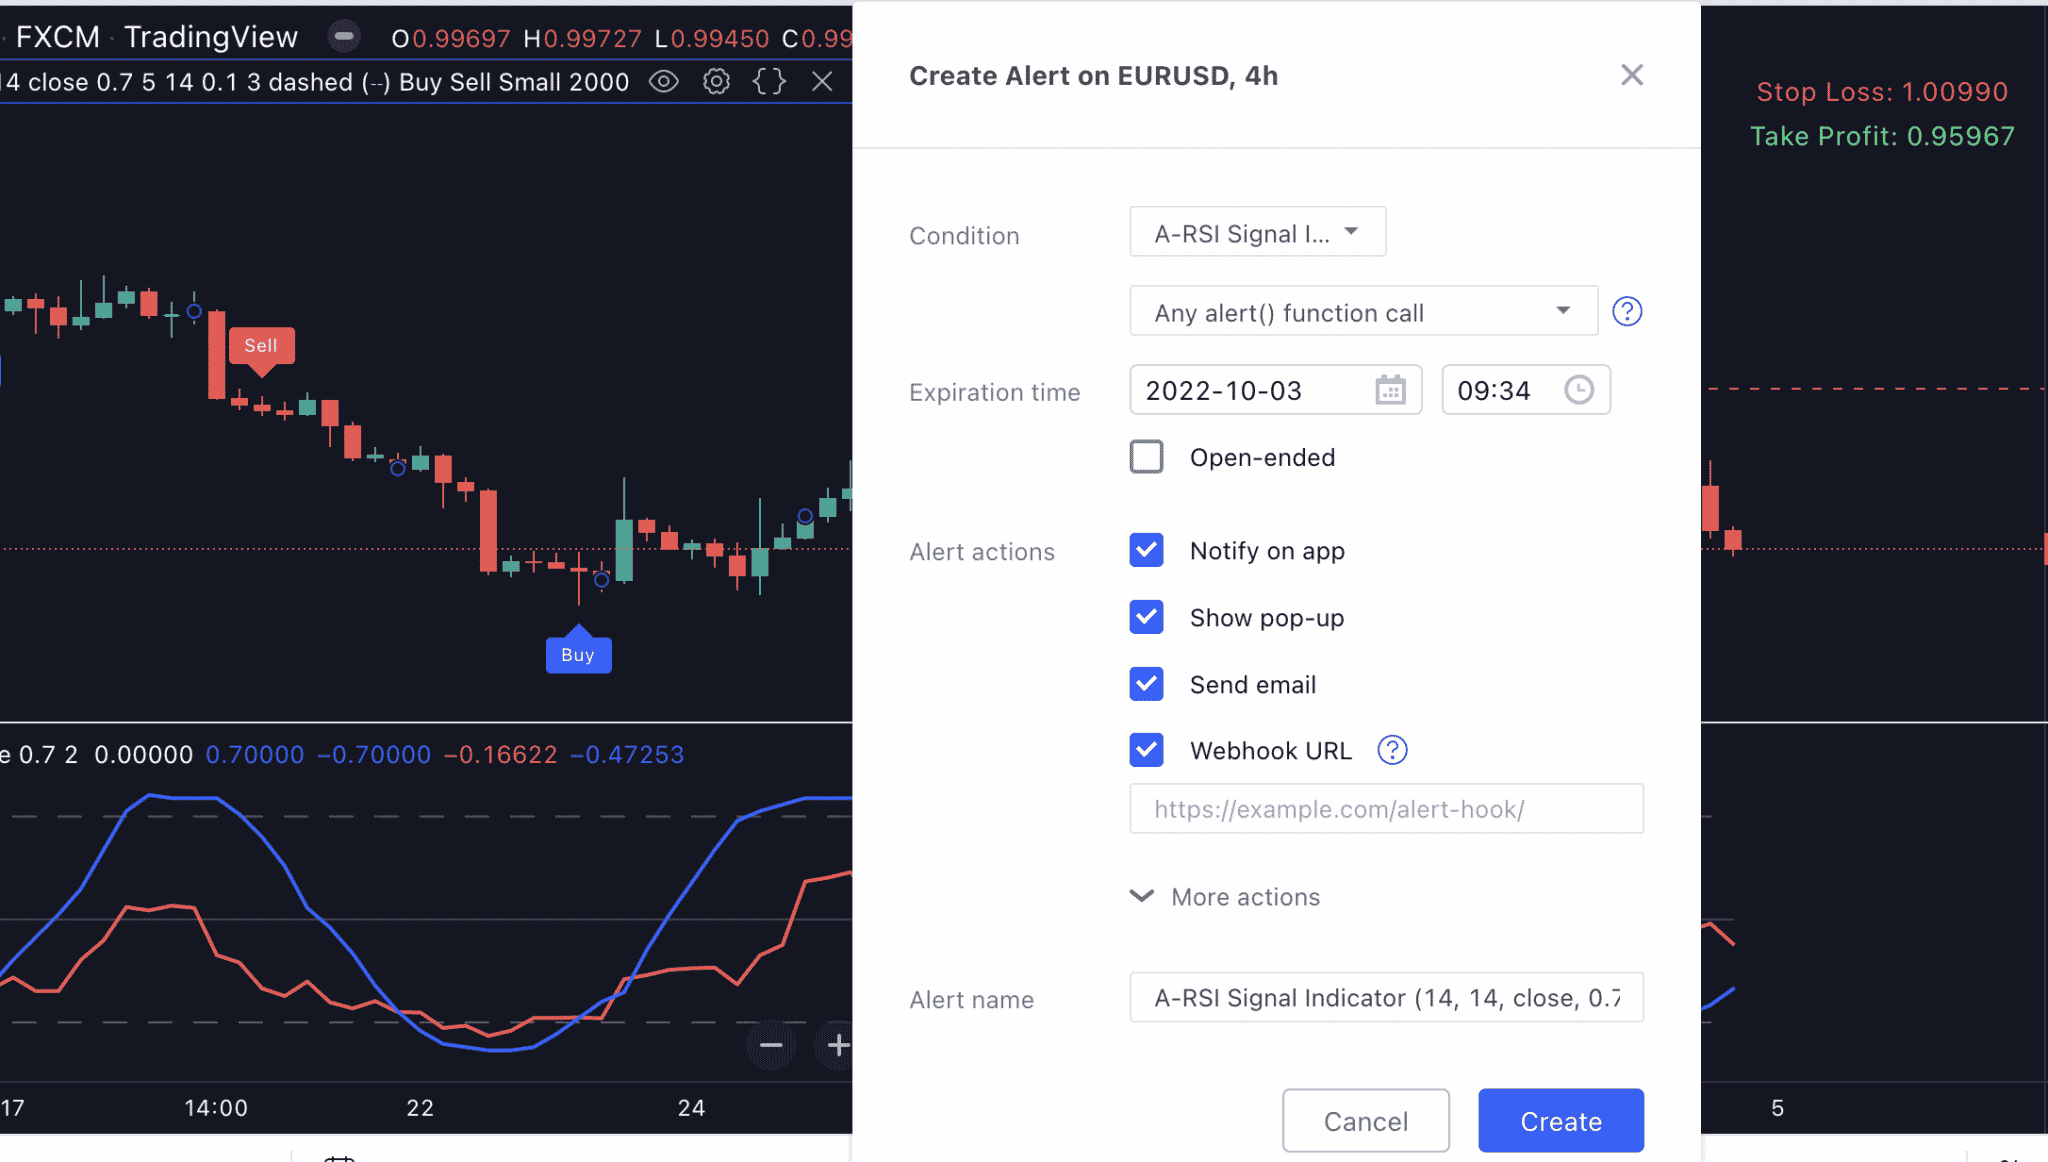2048x1162 pixels.
Task: Open the alert Condition dropdown
Action: point(1256,232)
